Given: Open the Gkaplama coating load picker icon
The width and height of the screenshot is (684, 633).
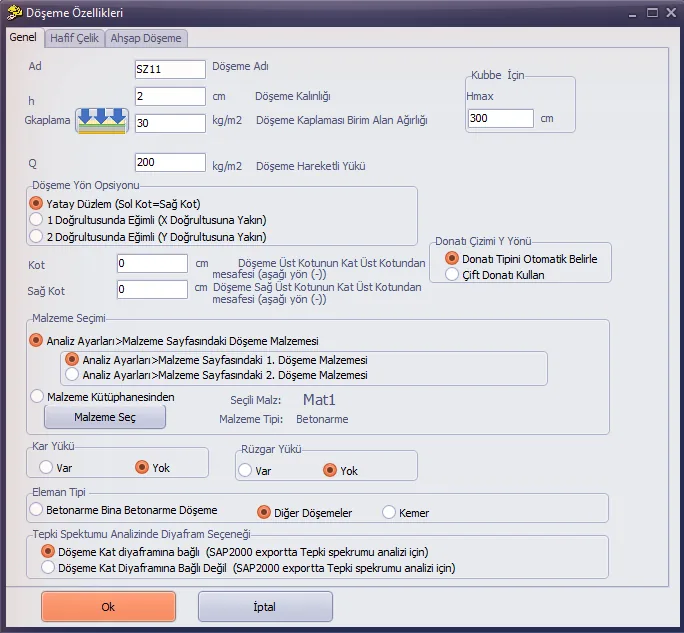Looking at the screenshot, I should pos(102,121).
